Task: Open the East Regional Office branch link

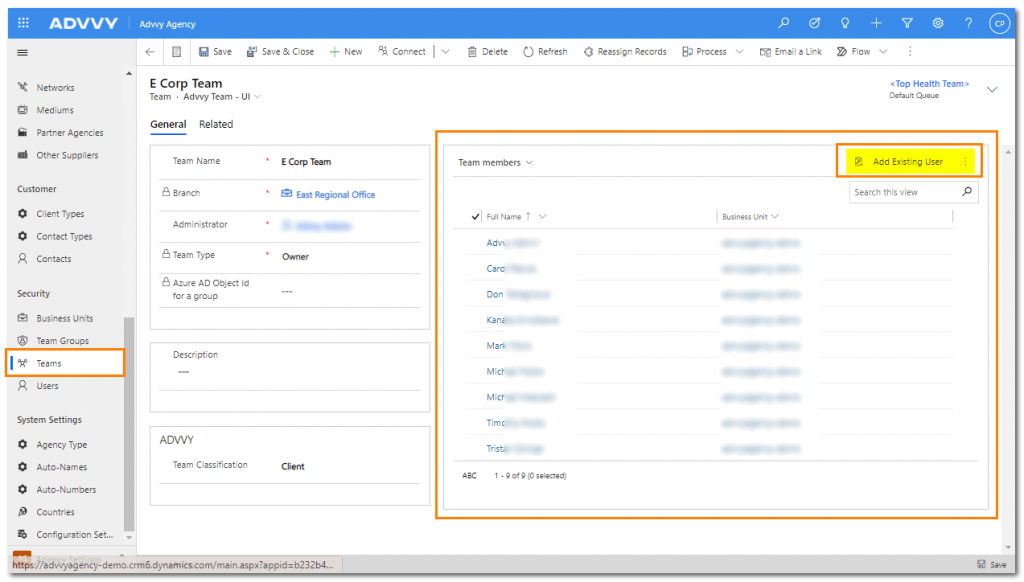Action: click(335, 194)
